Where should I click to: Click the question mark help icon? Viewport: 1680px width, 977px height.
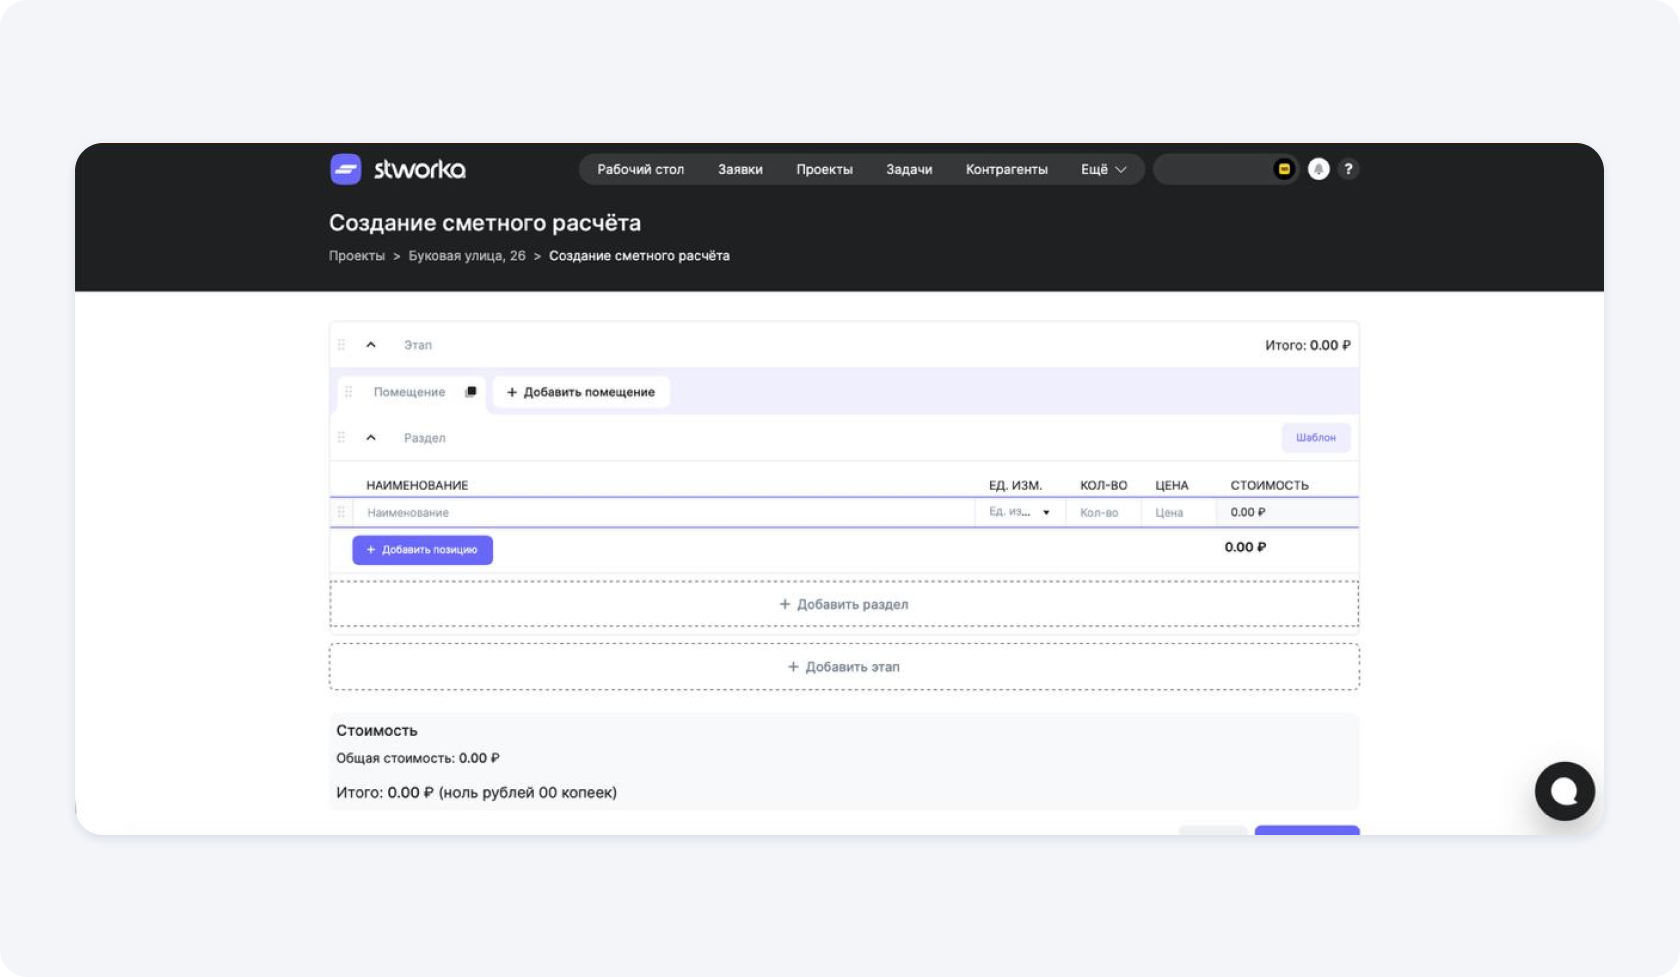pos(1348,169)
